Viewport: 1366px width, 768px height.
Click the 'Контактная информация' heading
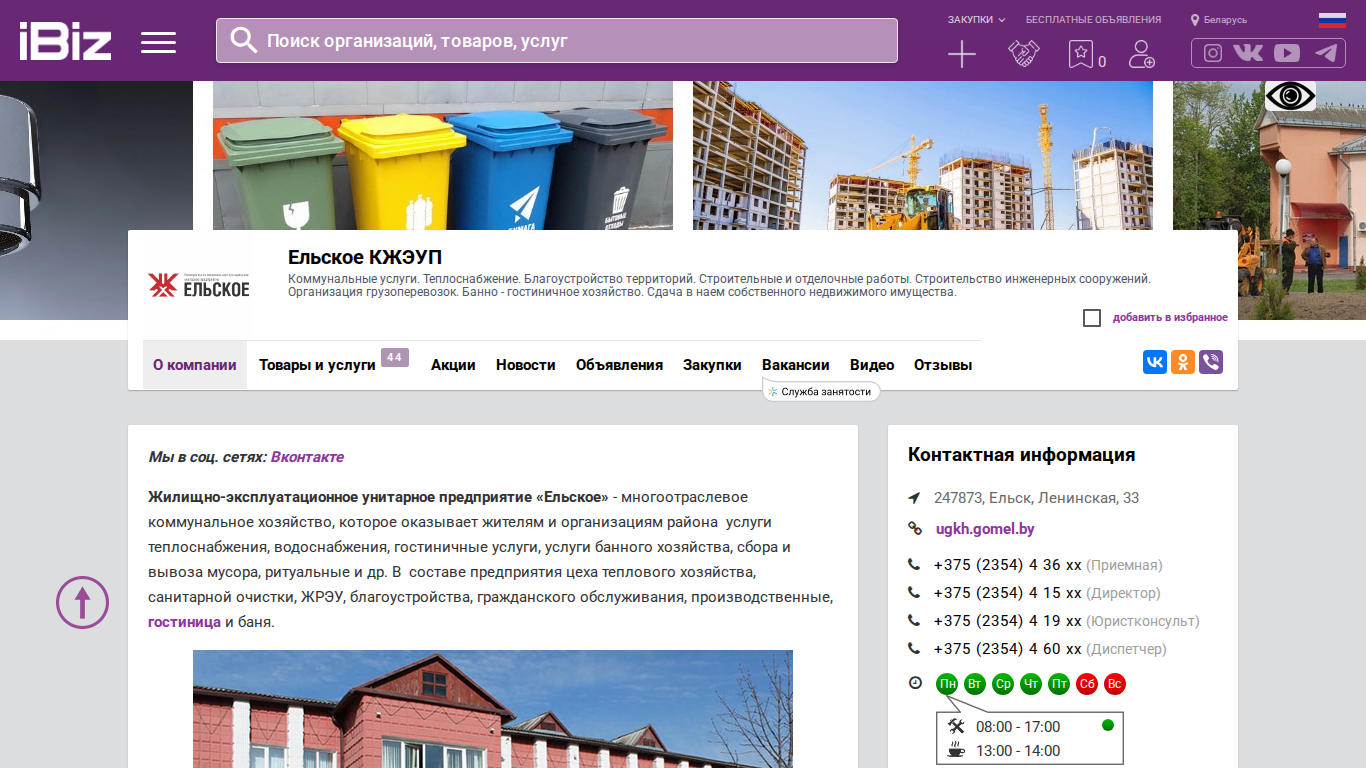point(1021,455)
